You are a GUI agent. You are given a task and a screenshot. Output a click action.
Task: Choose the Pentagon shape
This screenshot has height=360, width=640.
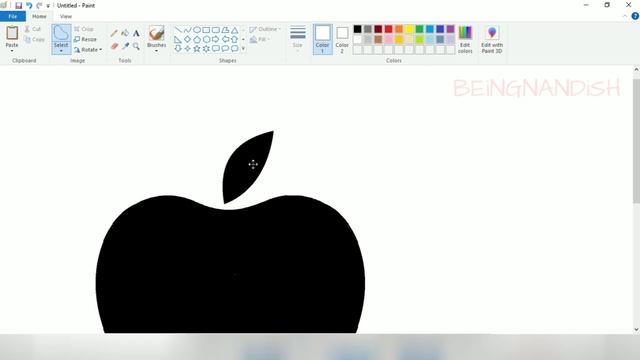click(197, 40)
